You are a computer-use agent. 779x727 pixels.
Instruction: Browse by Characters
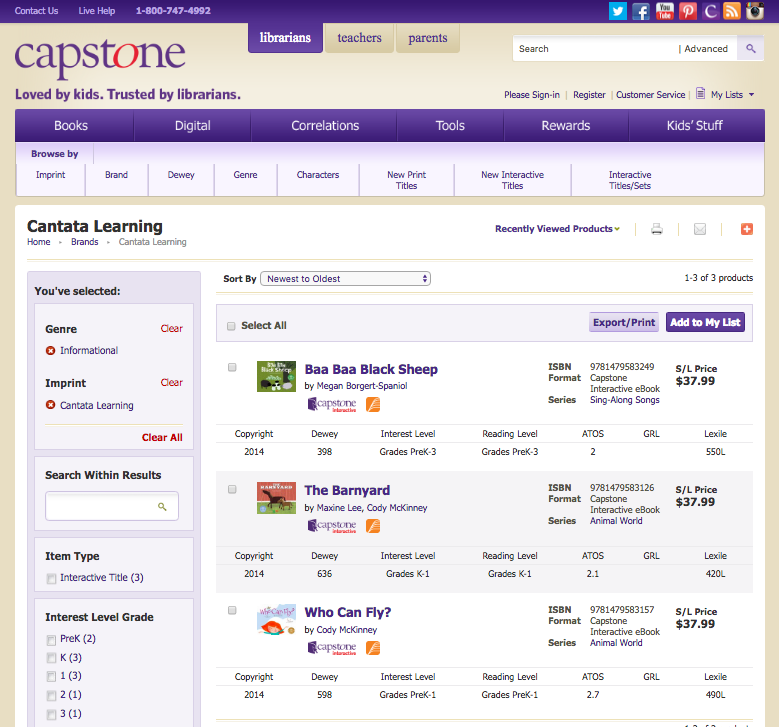(x=318, y=175)
